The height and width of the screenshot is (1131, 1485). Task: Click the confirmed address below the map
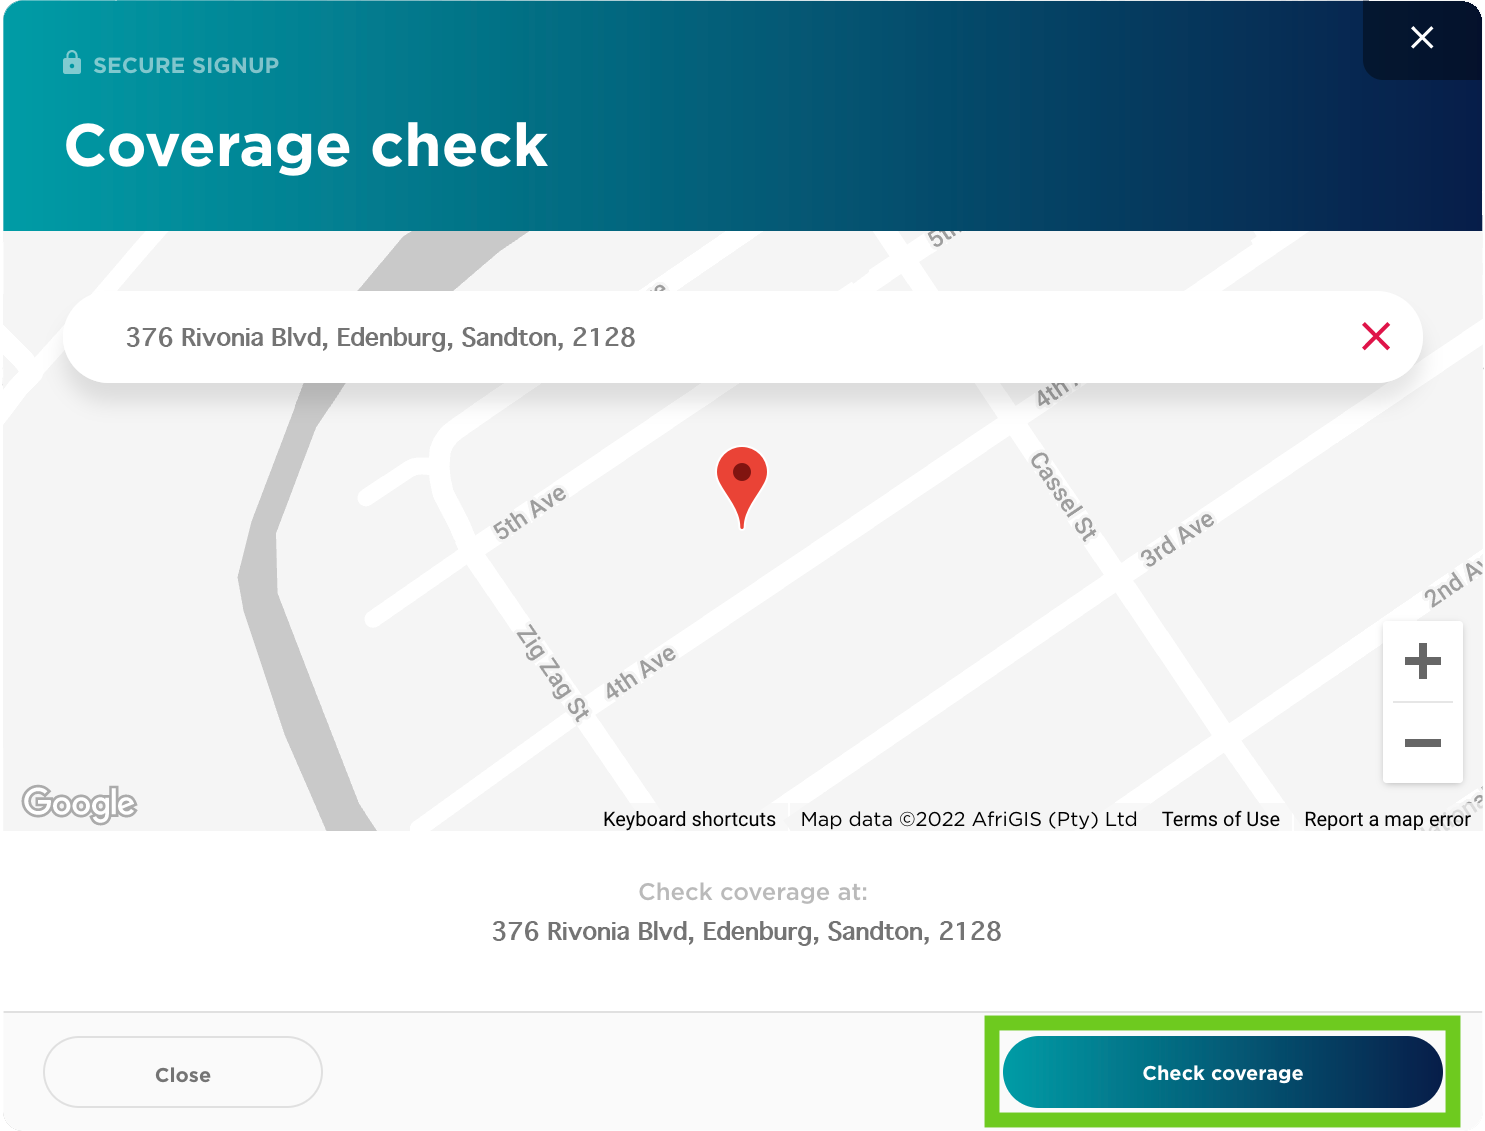click(x=746, y=931)
